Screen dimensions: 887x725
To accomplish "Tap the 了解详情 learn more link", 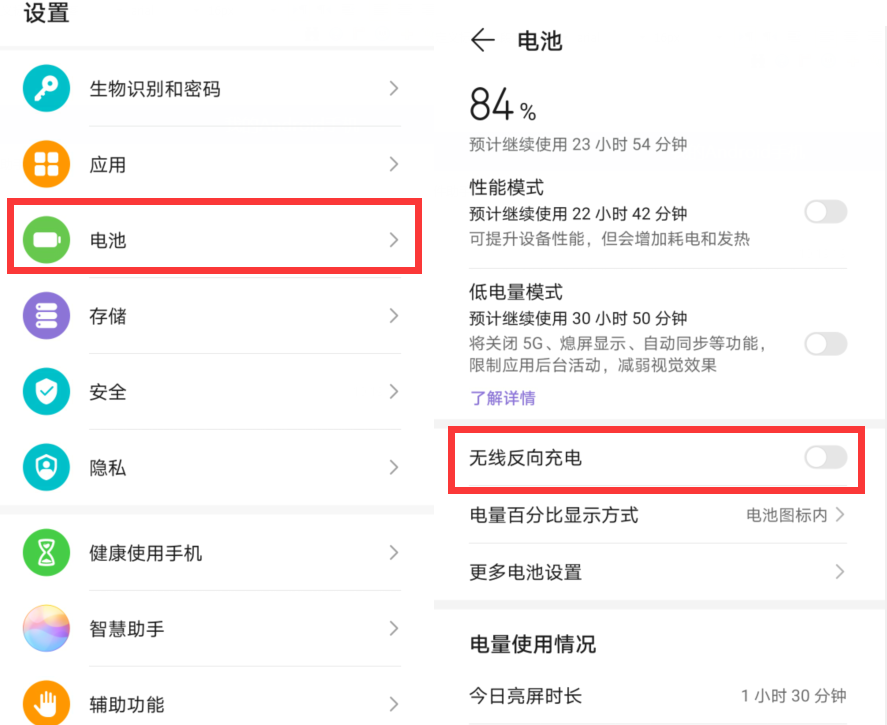I will pos(503,398).
